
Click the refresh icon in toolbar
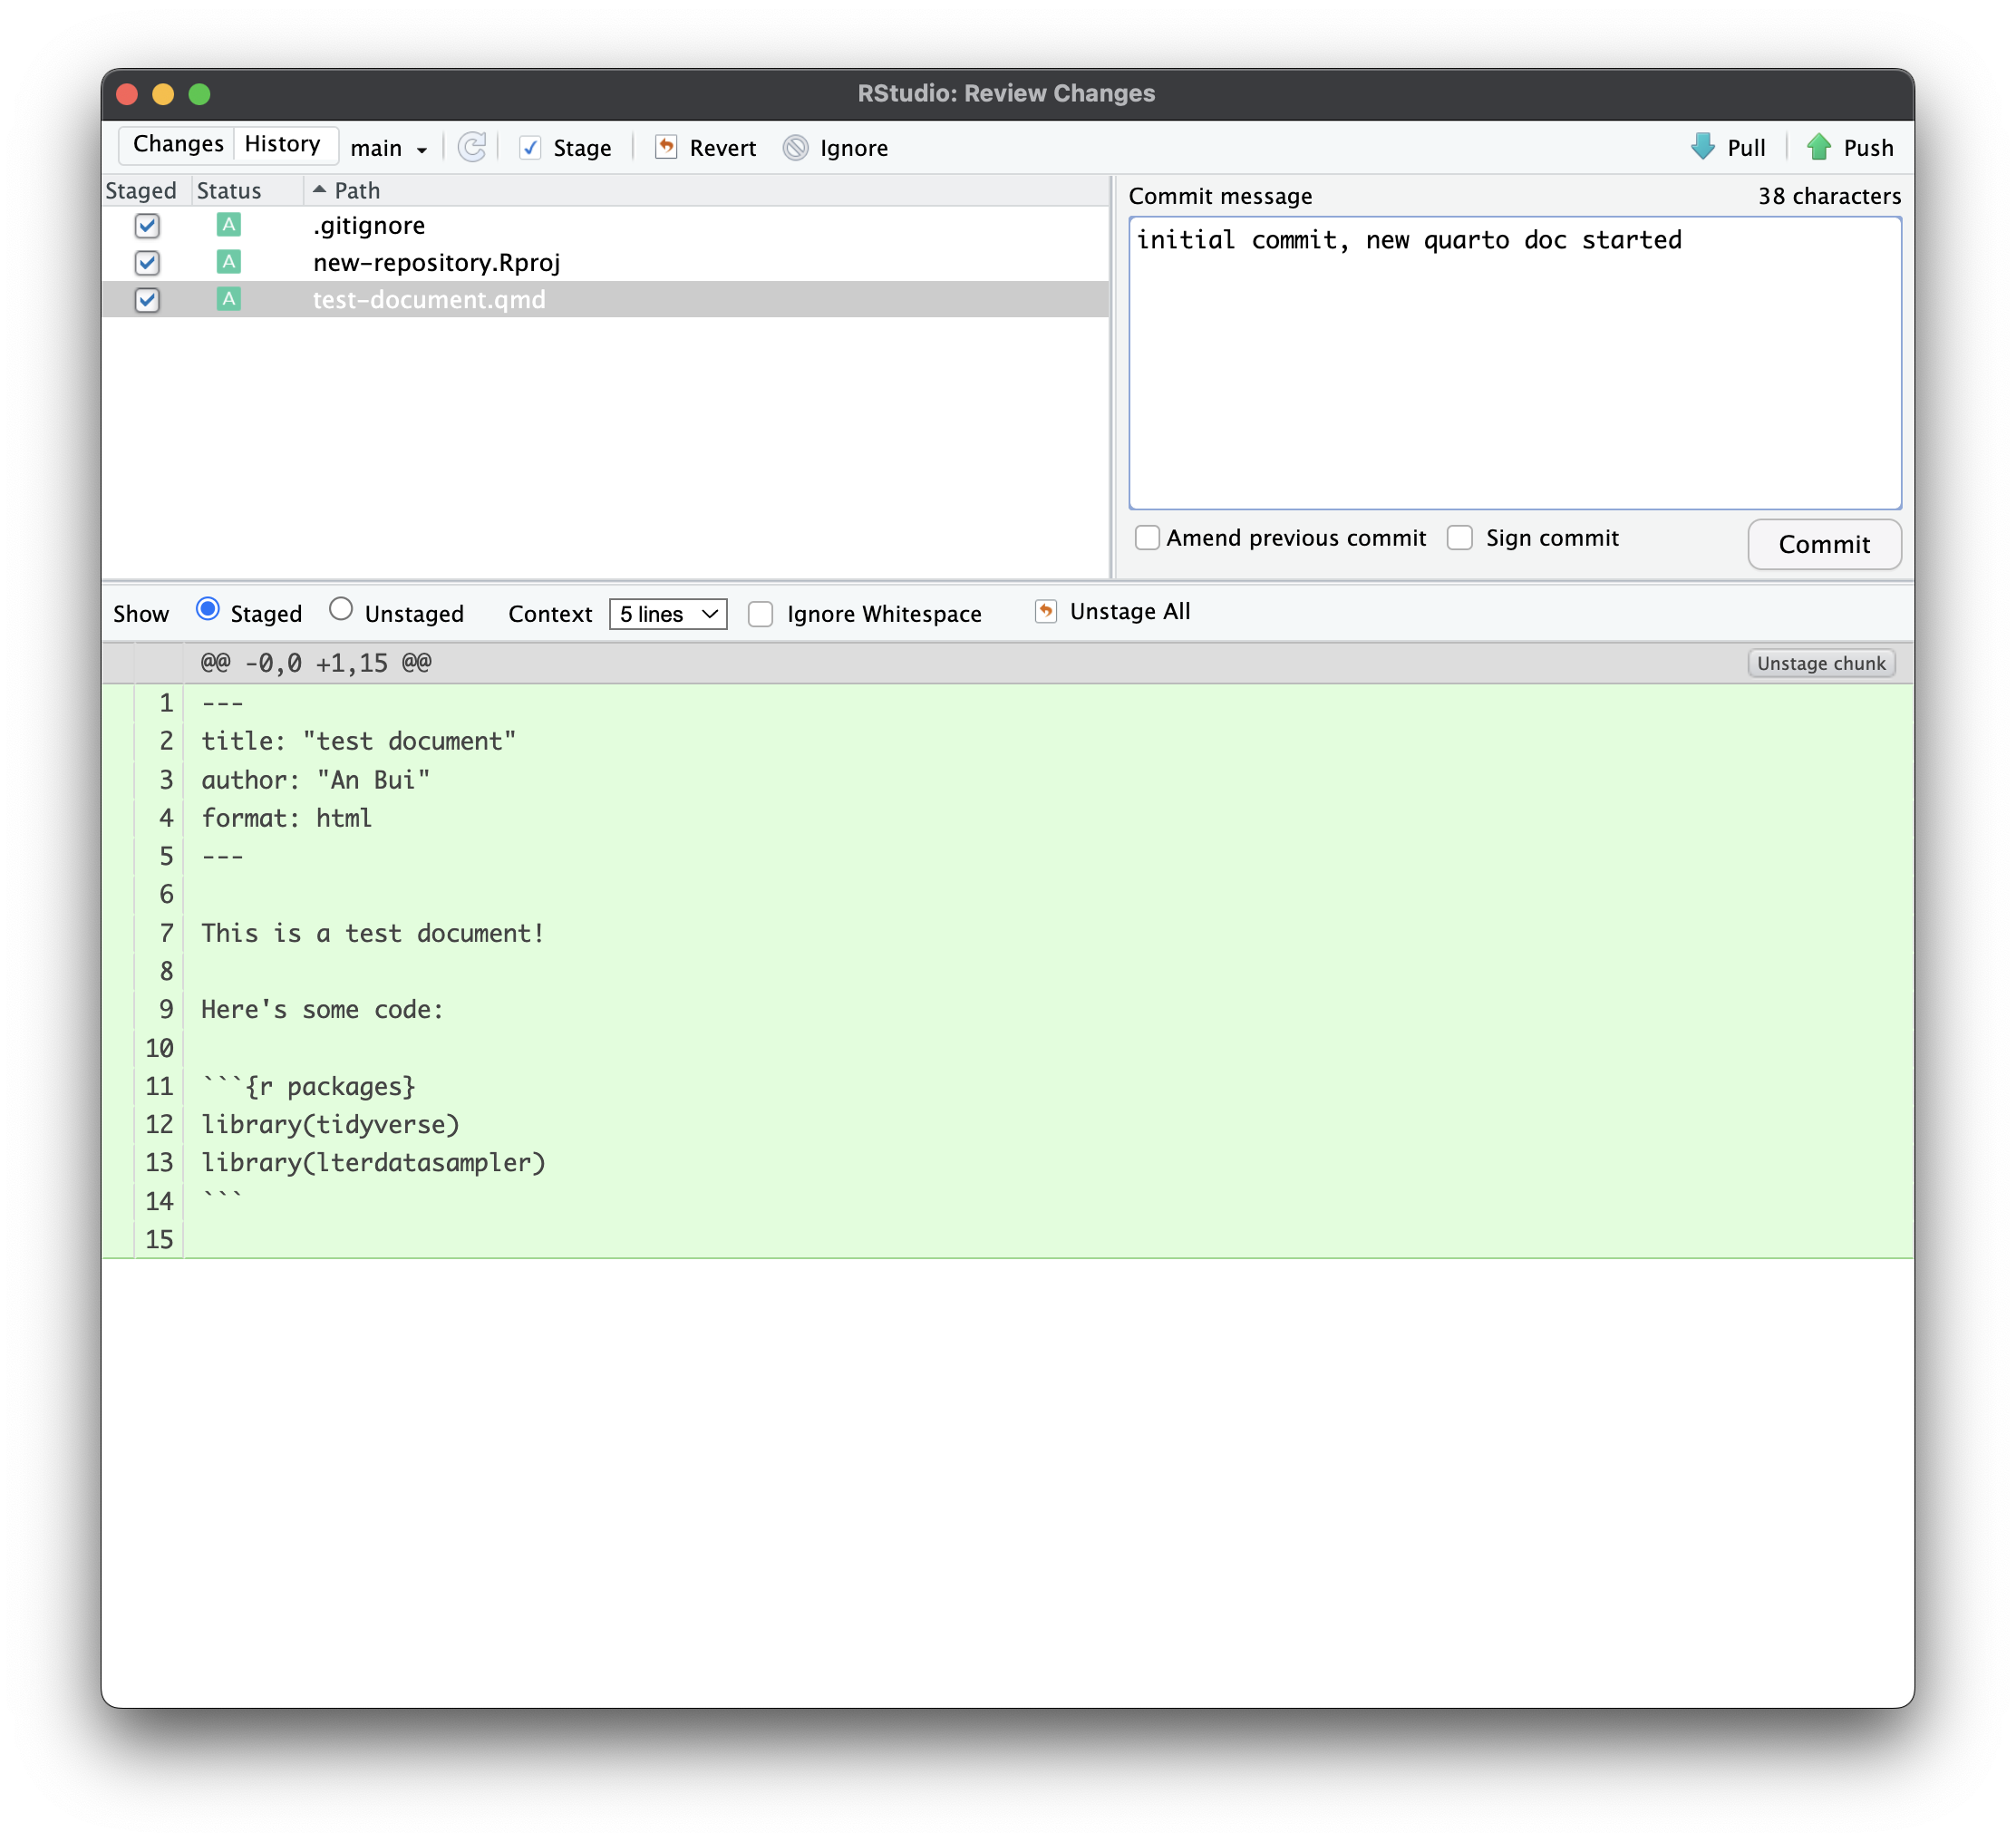coord(472,148)
